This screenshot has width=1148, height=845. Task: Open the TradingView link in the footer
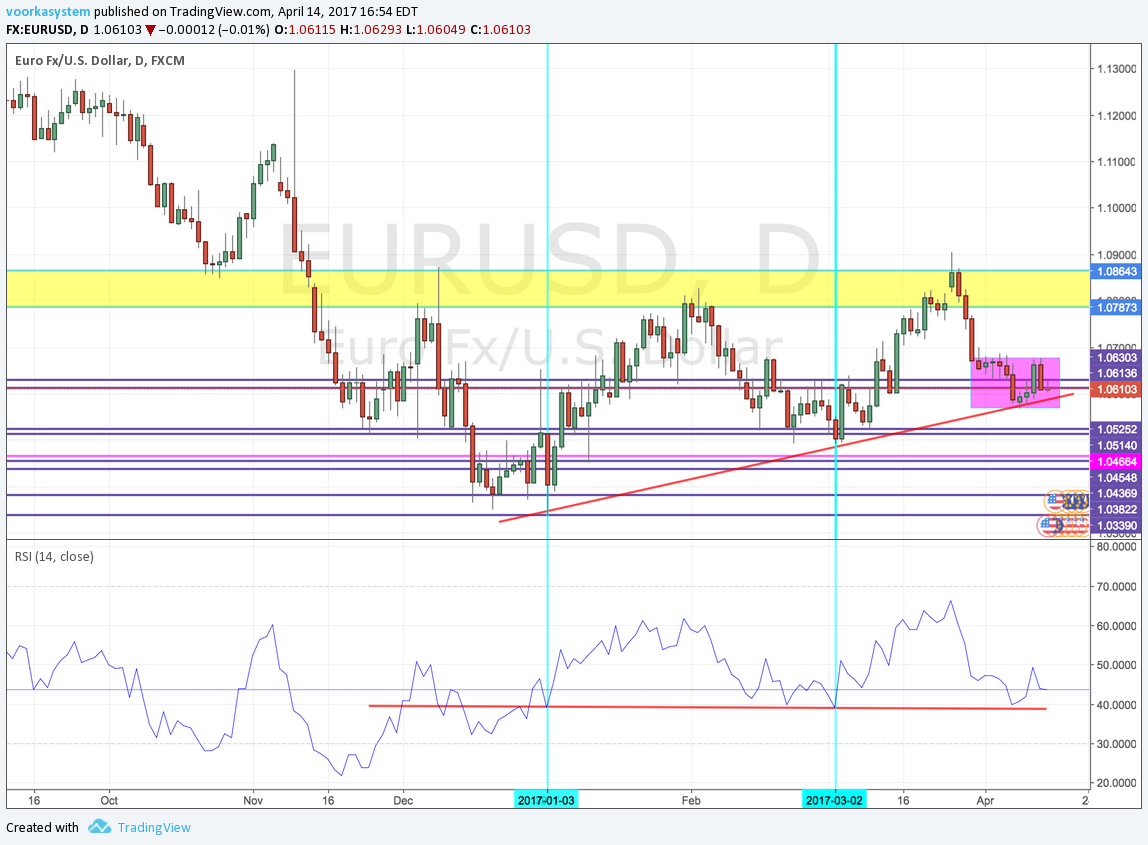coord(154,827)
